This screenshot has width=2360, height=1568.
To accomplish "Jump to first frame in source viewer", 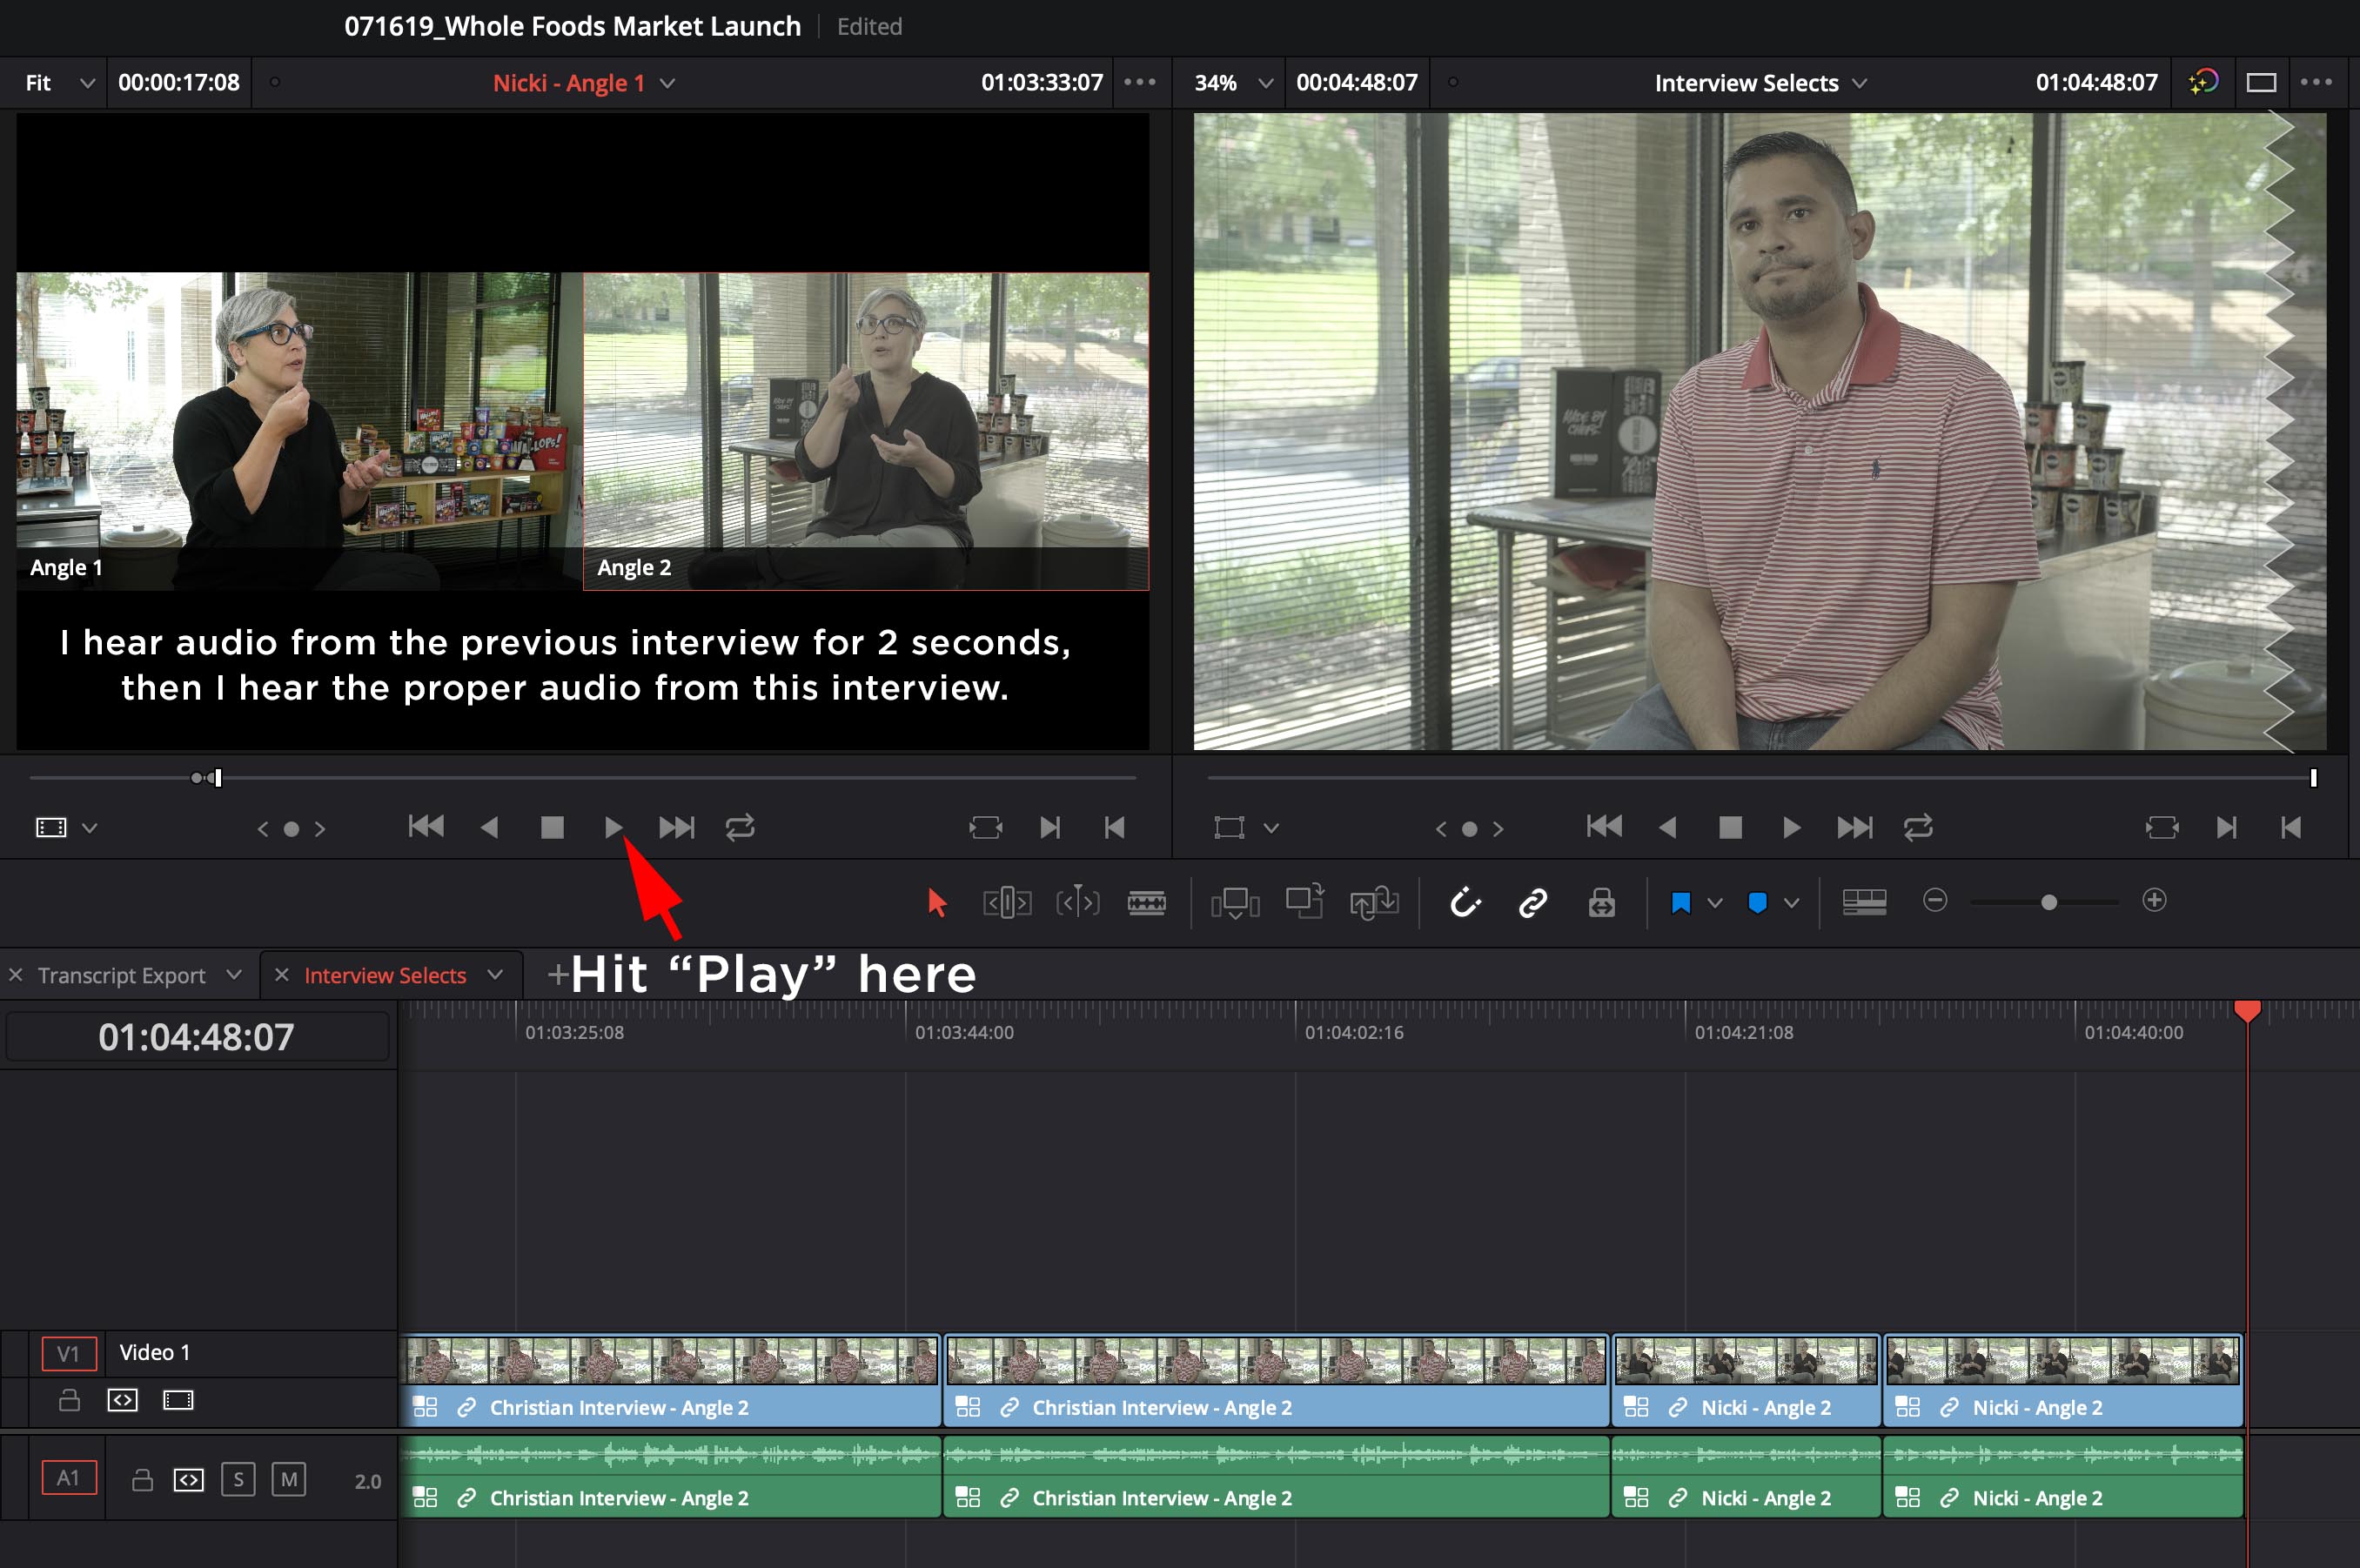I will (x=426, y=826).
